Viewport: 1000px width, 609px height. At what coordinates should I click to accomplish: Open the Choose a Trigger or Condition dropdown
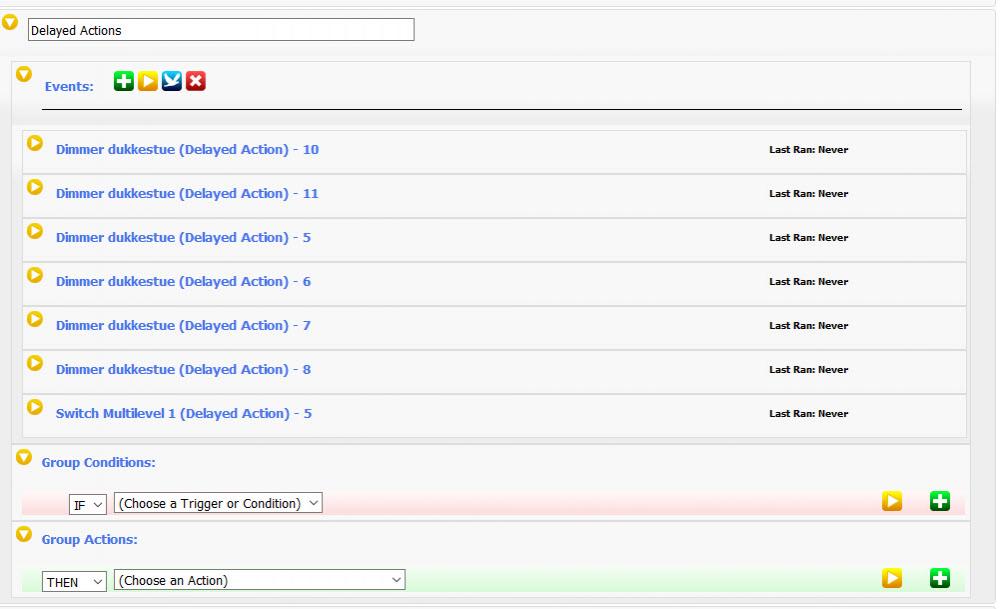click(x=219, y=503)
